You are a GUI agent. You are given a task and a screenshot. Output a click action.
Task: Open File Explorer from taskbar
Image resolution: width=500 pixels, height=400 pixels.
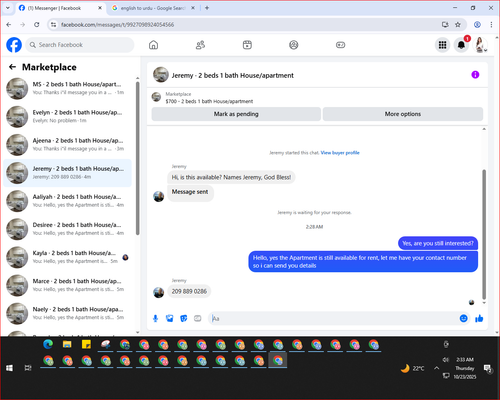(x=67, y=344)
